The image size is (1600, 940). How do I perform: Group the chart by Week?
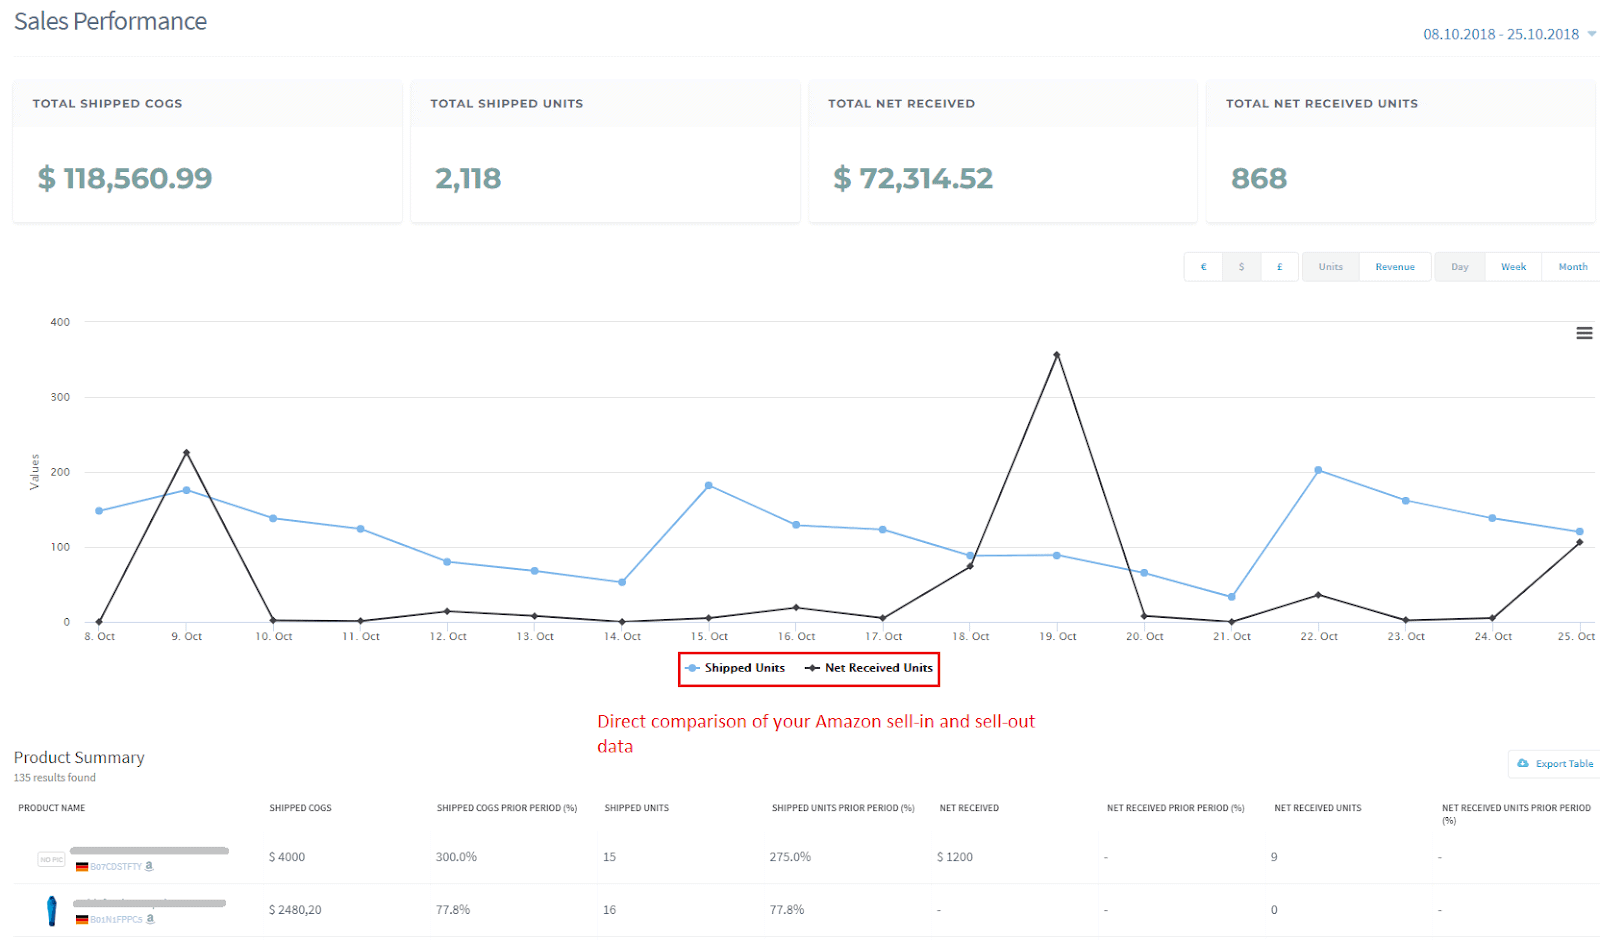[x=1513, y=267]
